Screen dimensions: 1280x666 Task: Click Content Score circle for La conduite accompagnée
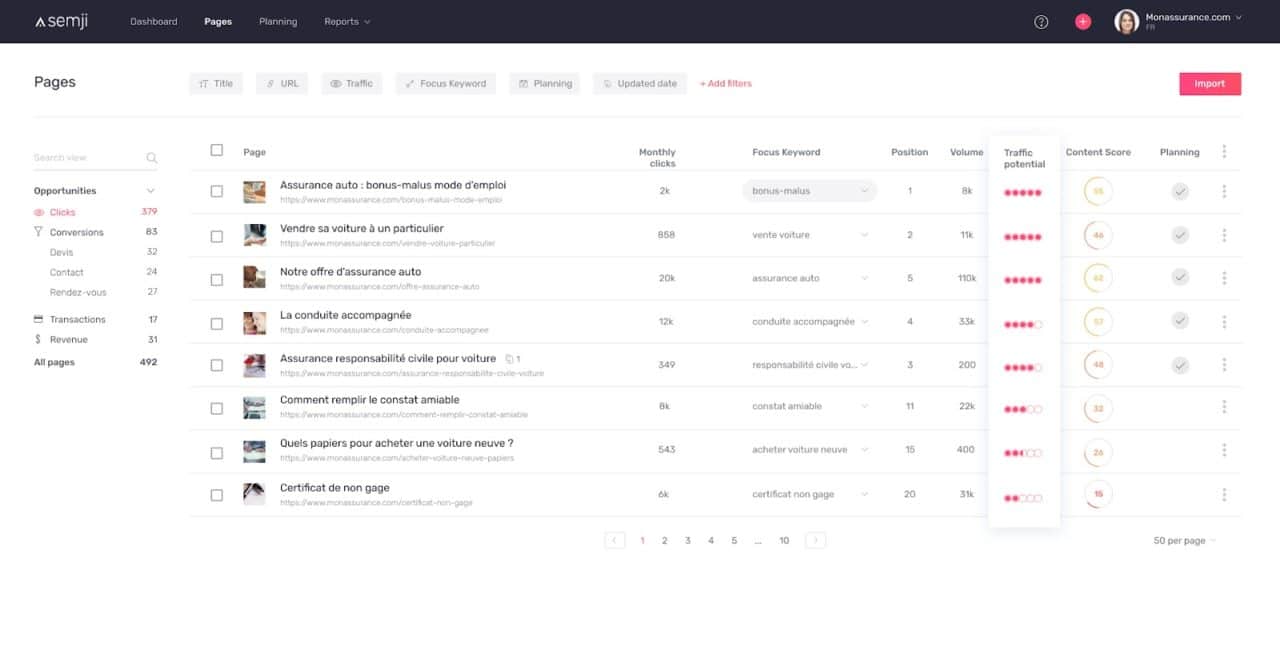[x=1098, y=322]
